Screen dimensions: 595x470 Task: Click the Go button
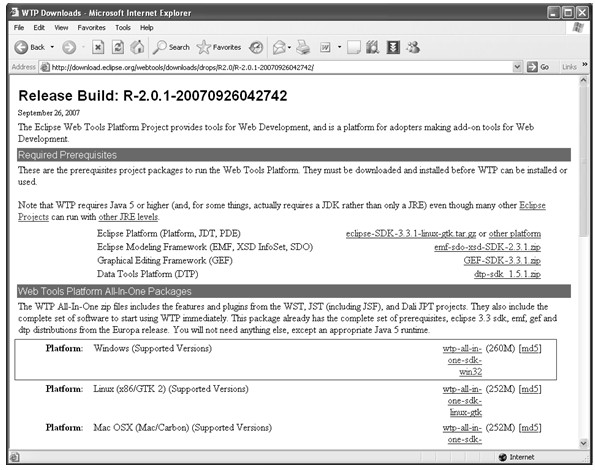click(x=538, y=67)
